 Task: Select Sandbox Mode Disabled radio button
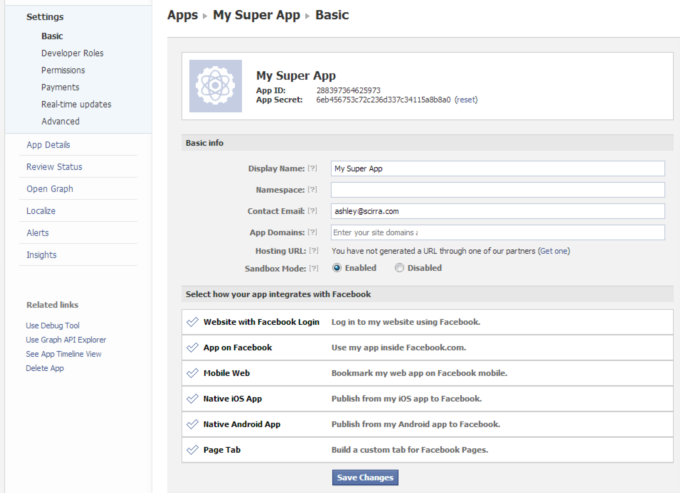point(399,268)
